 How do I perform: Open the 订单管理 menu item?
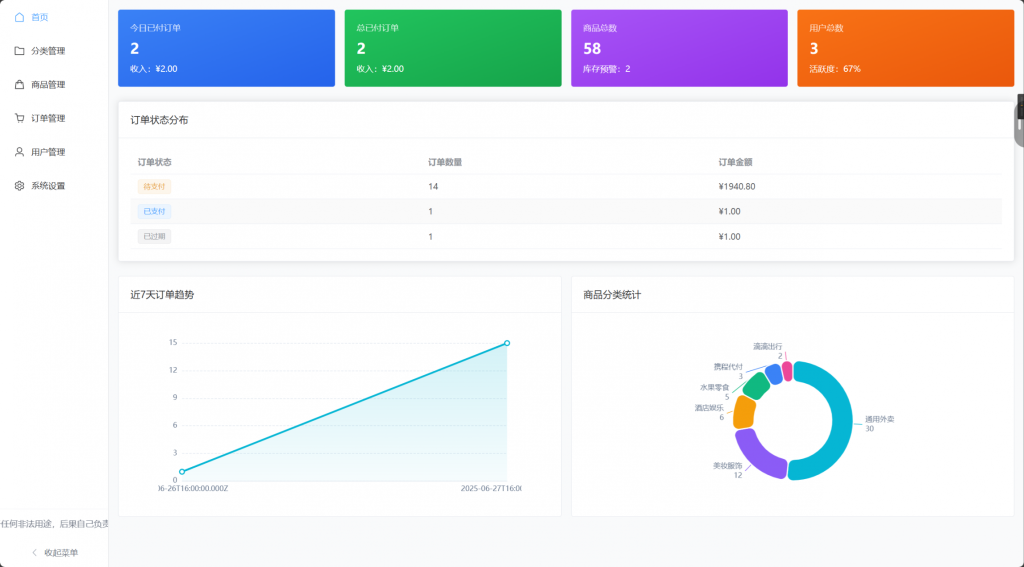pyautogui.click(x=48, y=118)
